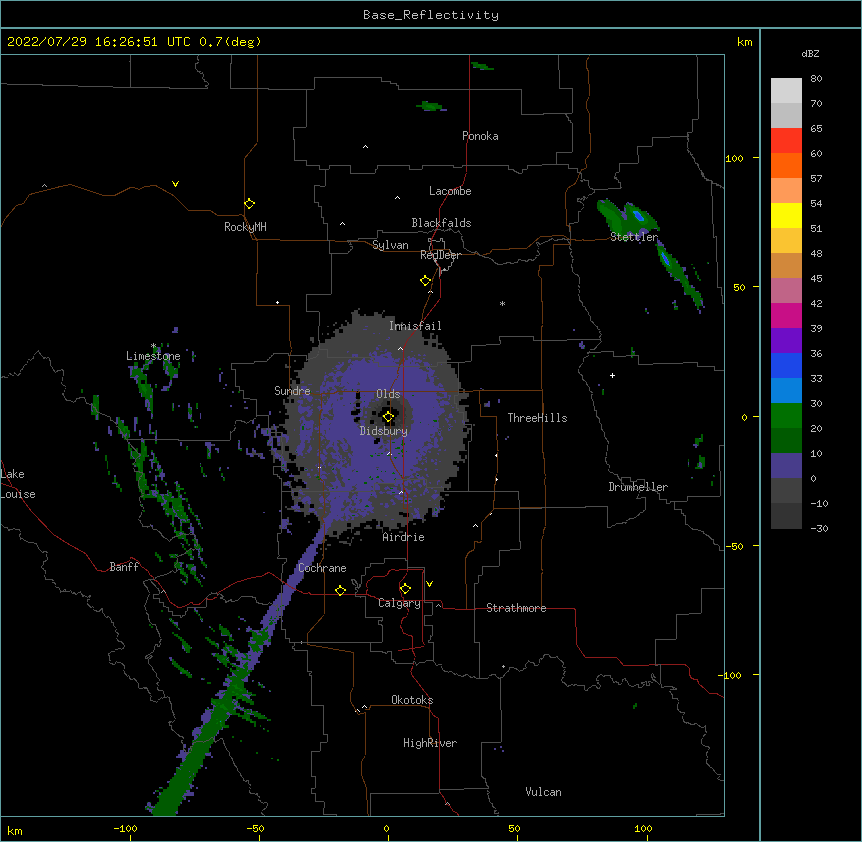Screen dimensions: 862x842
Task: Select the RedDeer city label
Action: (x=440, y=254)
